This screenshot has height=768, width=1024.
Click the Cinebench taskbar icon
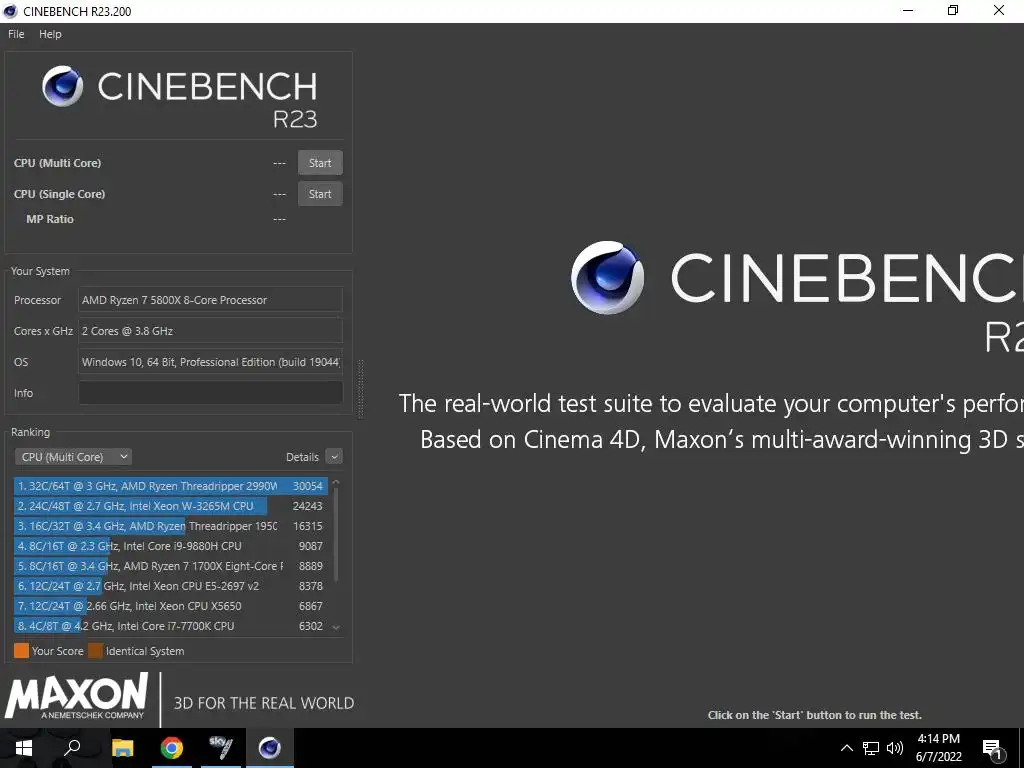tap(270, 748)
